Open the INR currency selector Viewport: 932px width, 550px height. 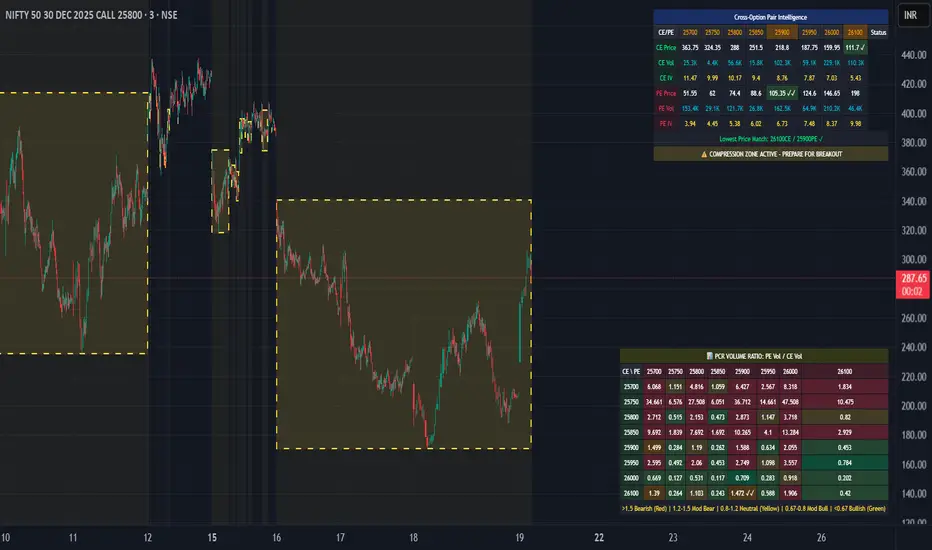tap(910, 15)
